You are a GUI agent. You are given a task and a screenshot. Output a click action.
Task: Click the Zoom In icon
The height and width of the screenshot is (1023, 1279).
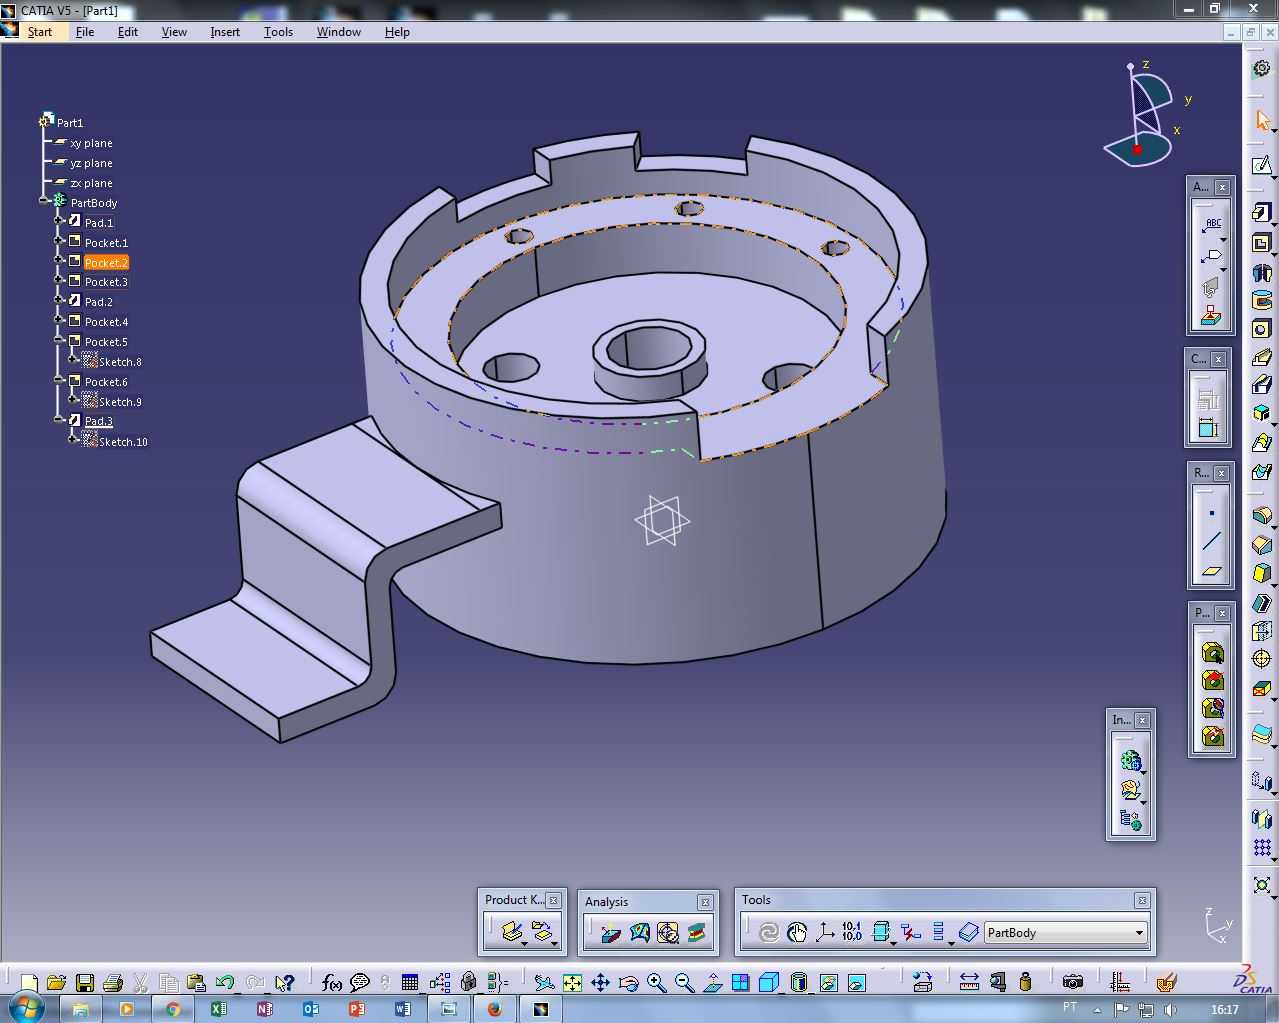pos(656,983)
